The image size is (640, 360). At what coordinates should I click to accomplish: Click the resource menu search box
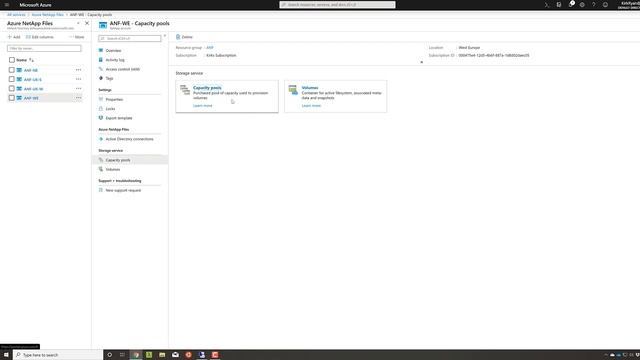coord(130,38)
